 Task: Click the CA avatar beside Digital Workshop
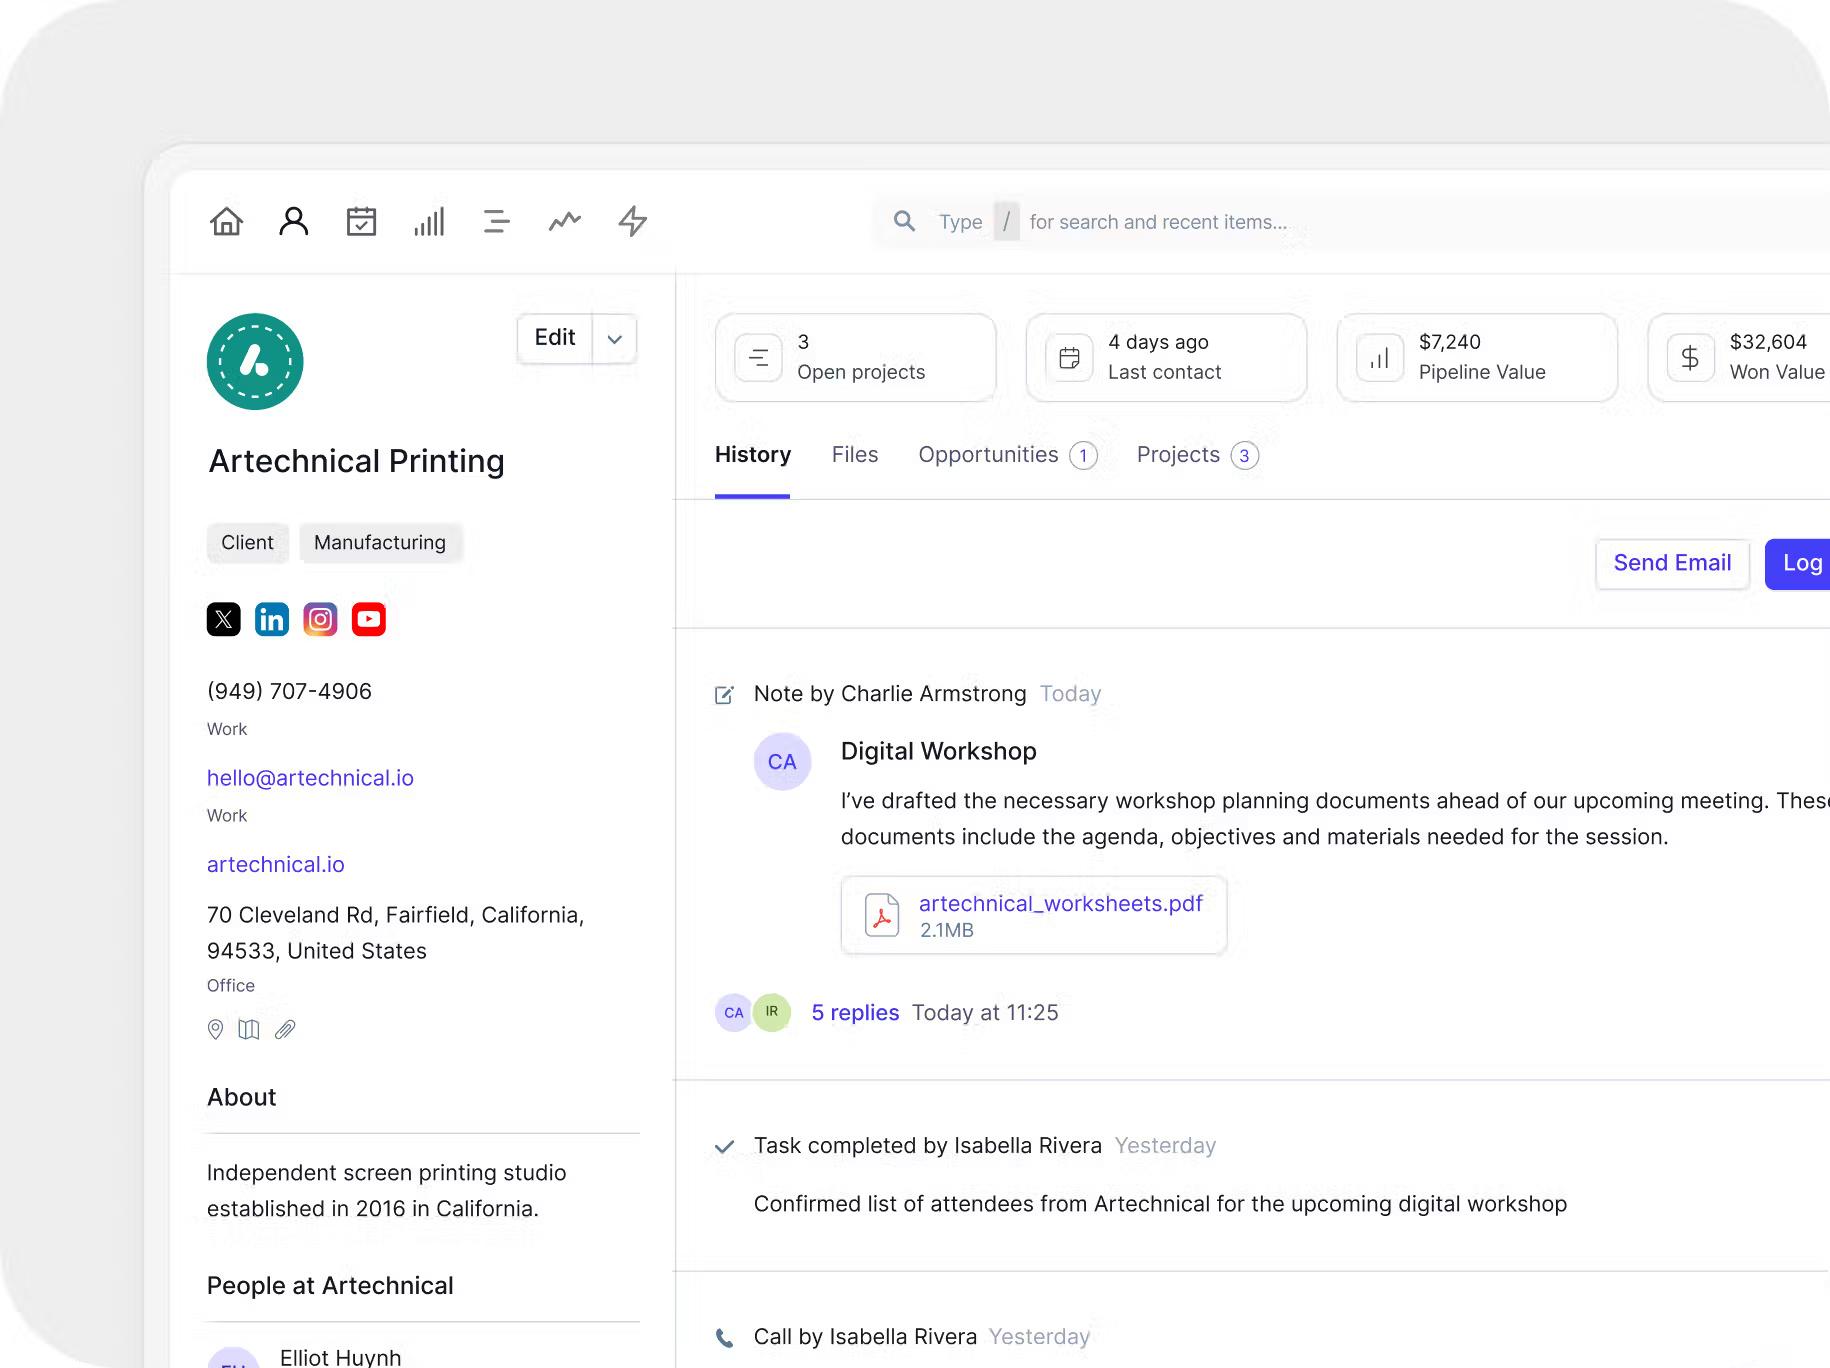coord(782,762)
